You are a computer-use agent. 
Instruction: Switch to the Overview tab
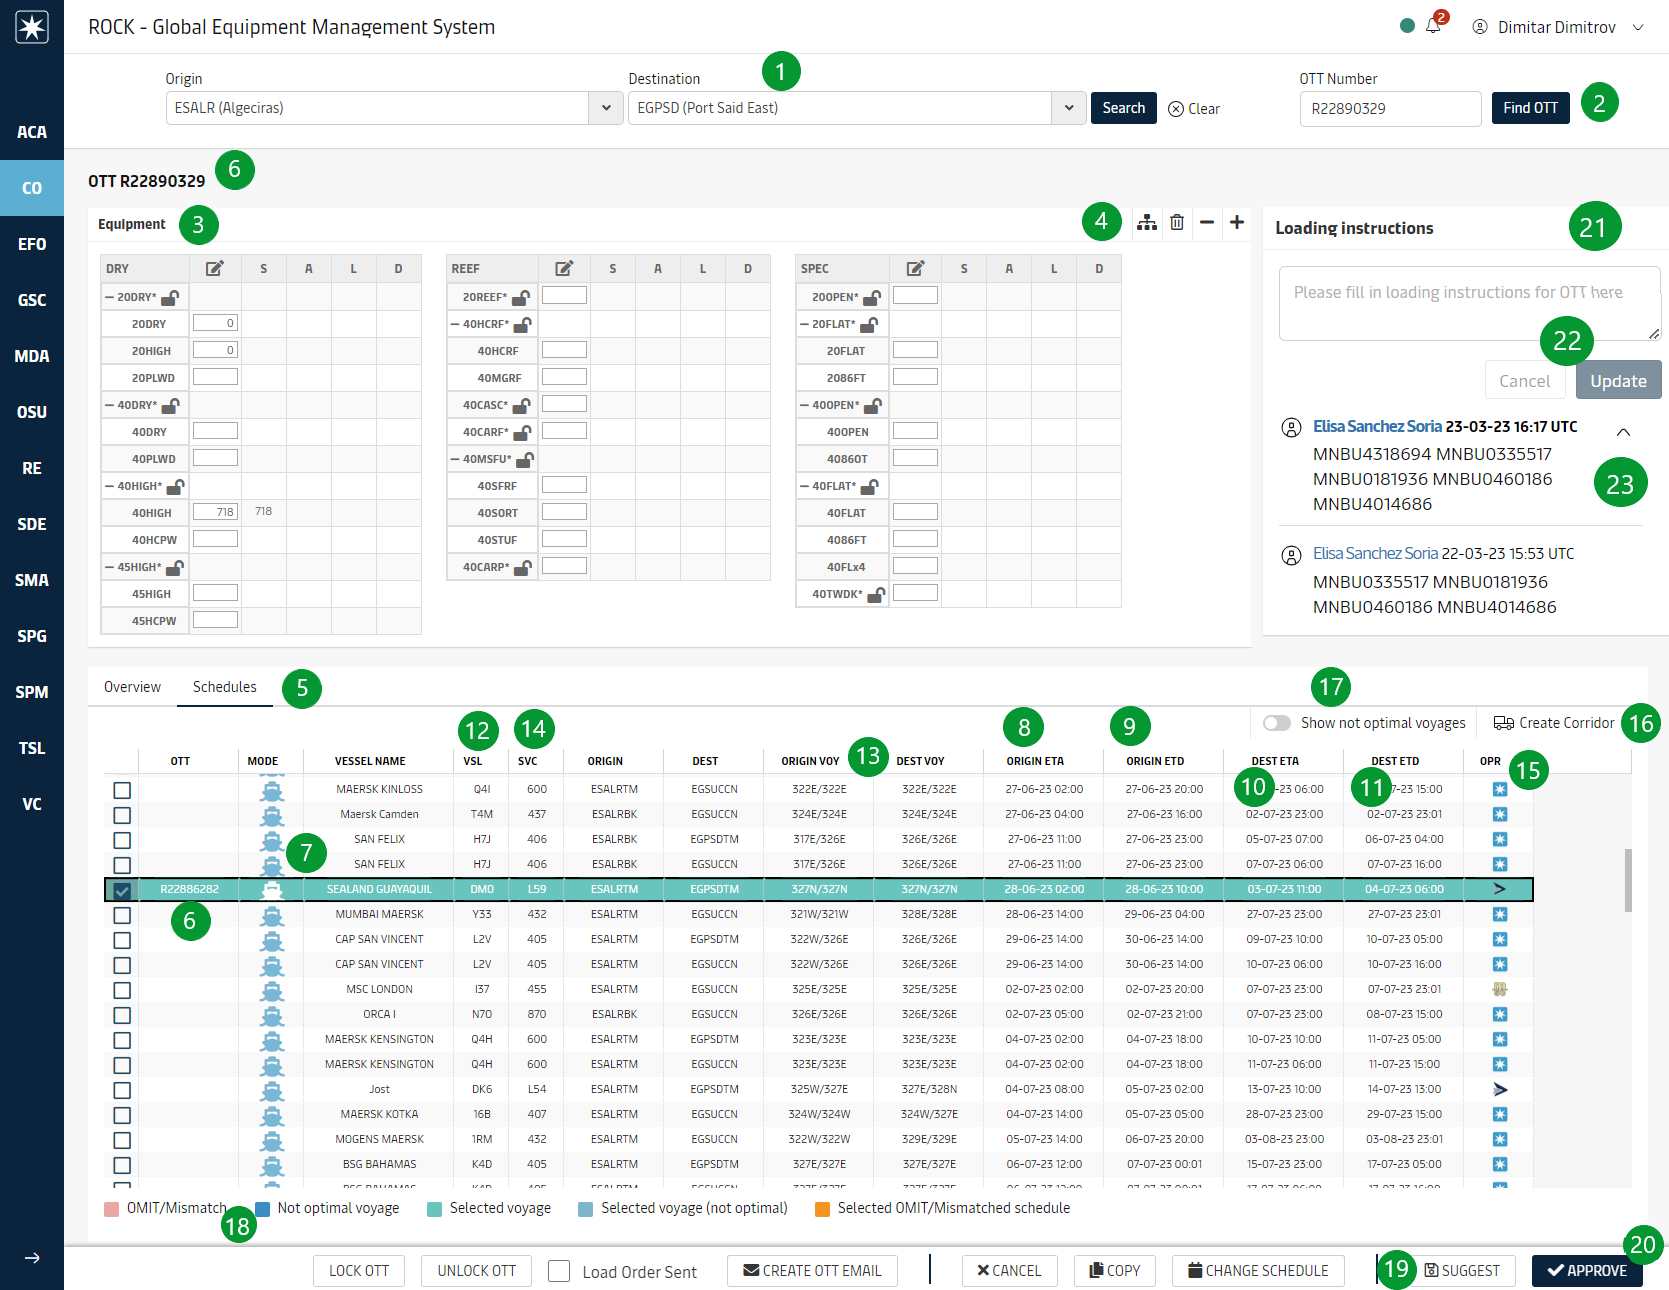point(132,687)
